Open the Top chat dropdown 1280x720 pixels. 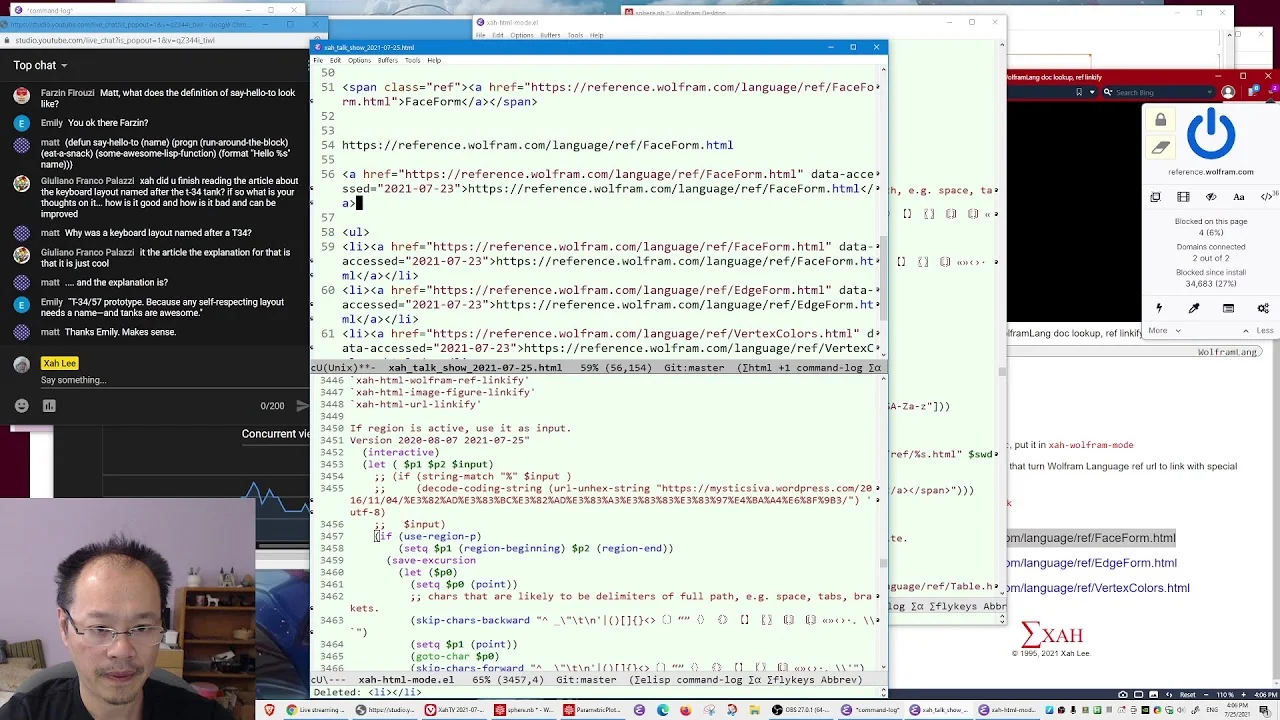point(41,65)
